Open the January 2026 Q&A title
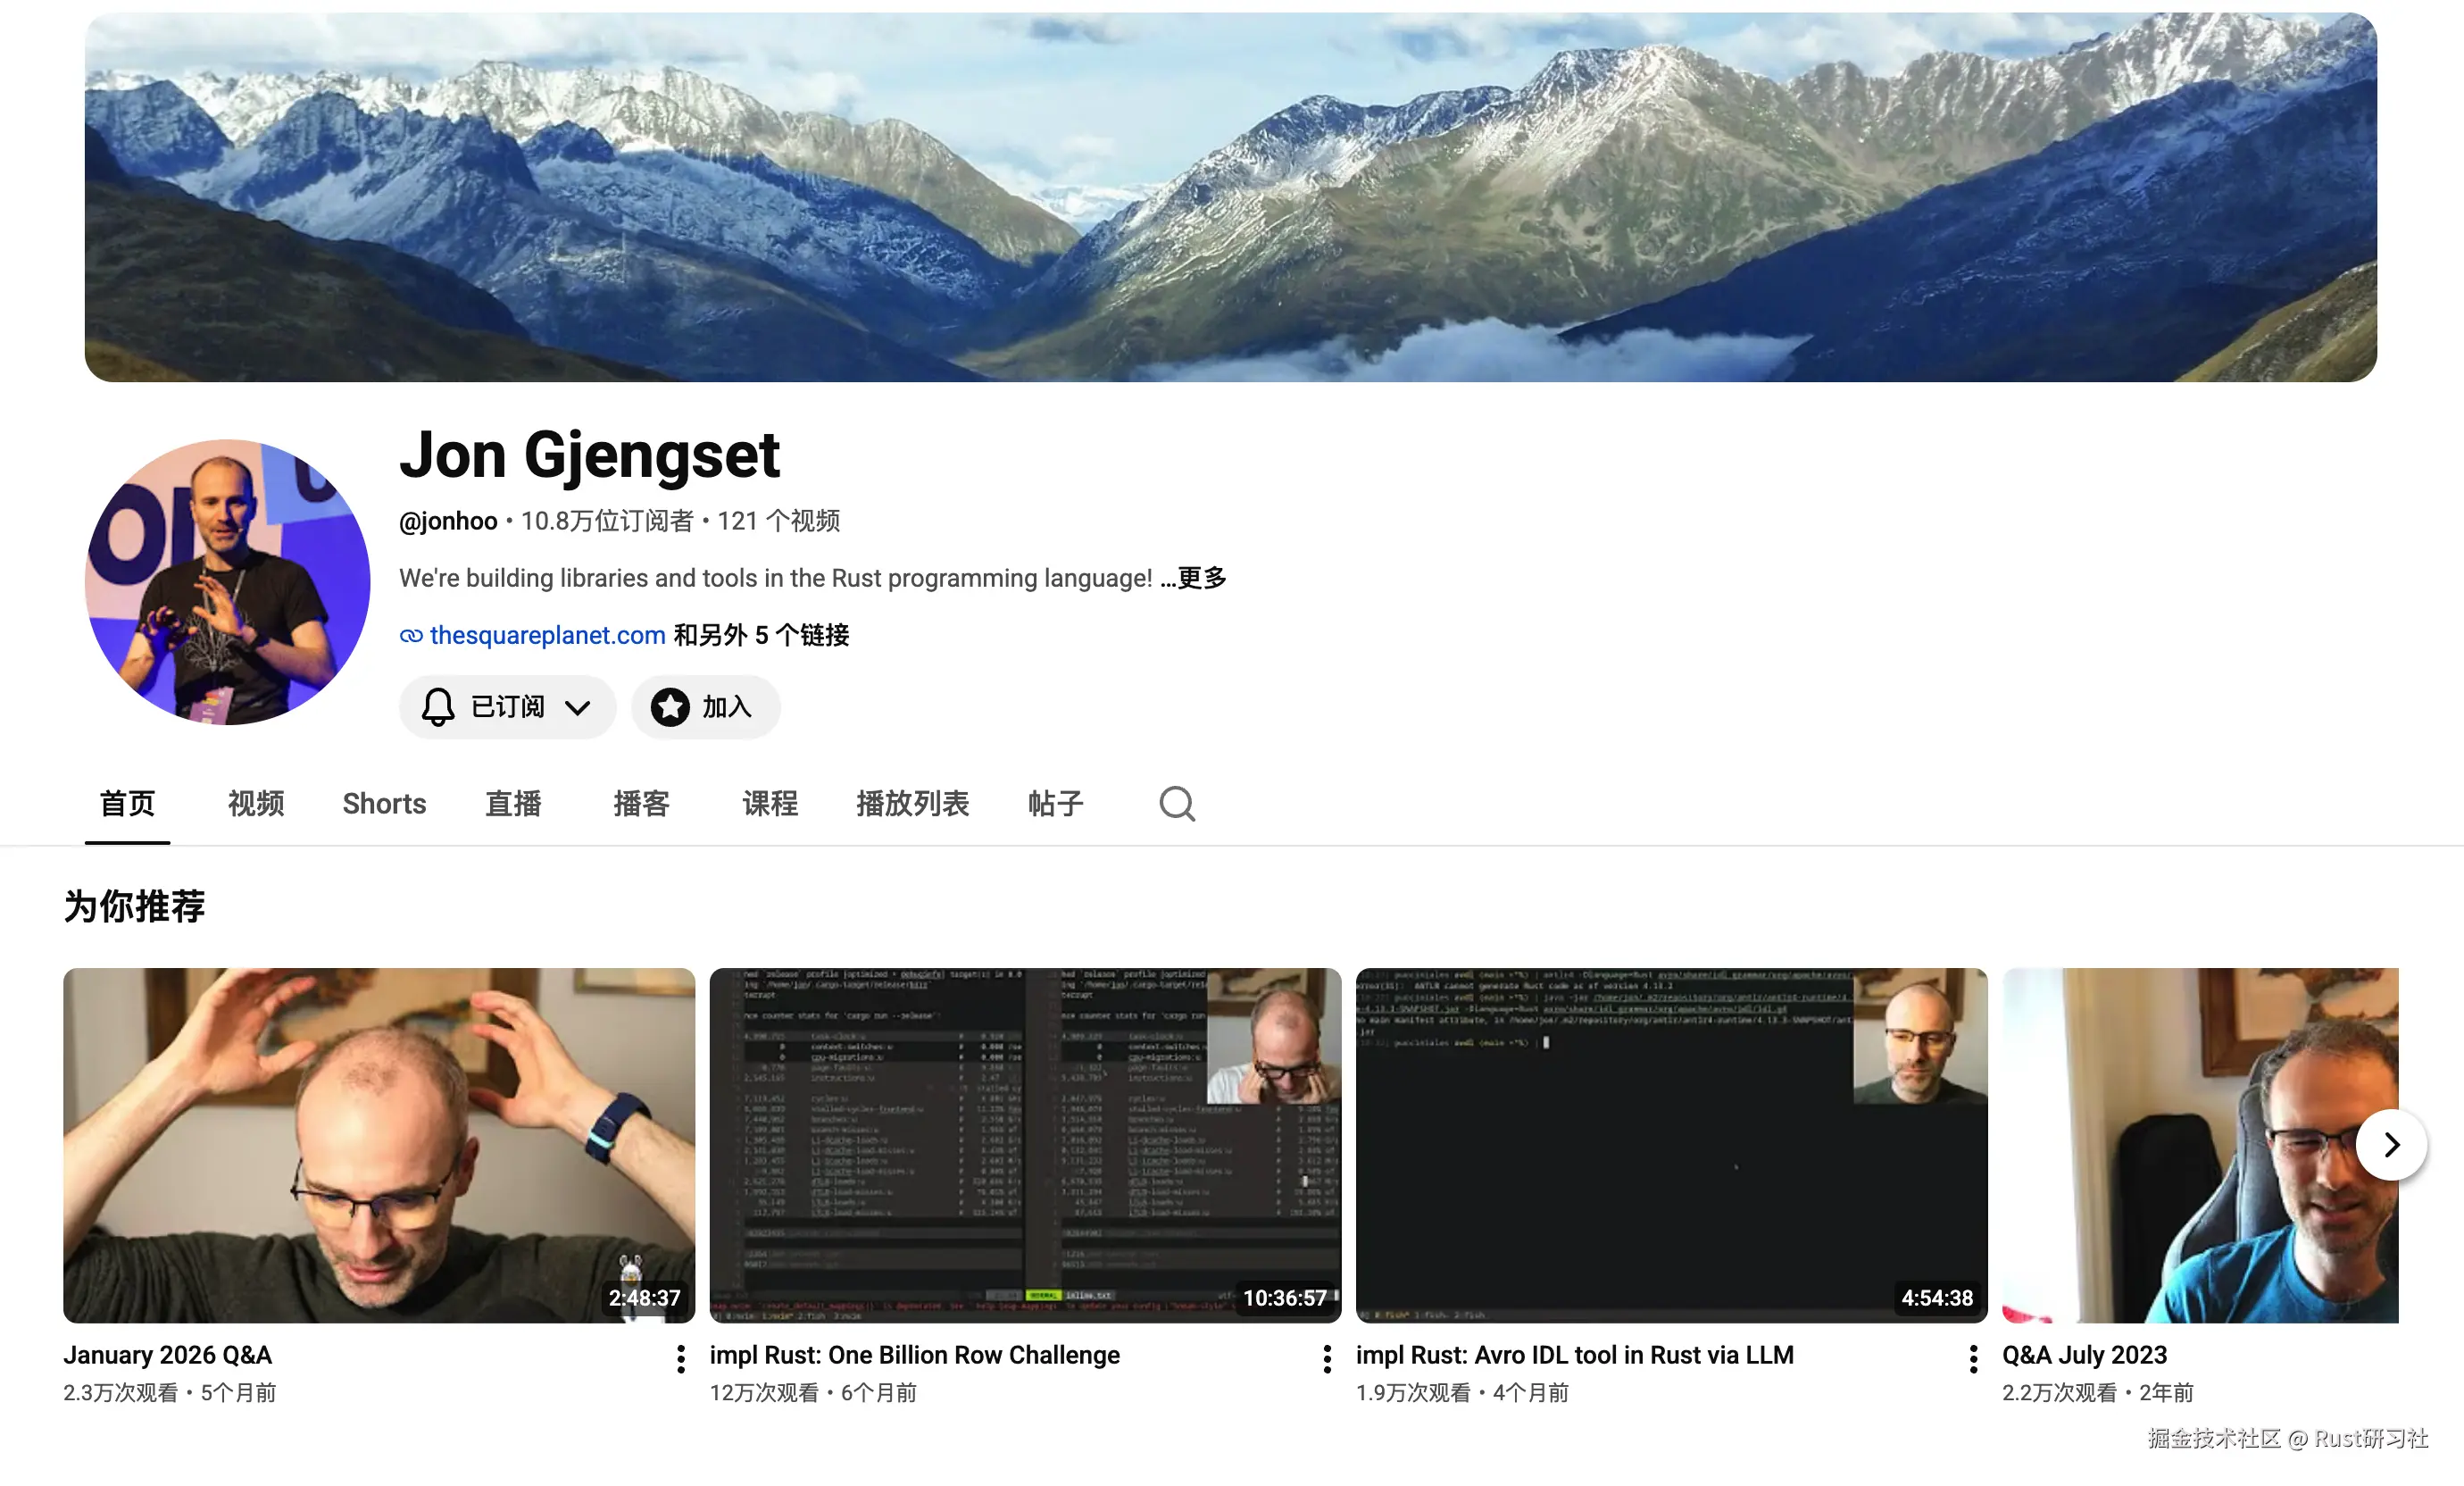Screen dimensions: 2464x1486 tap(167, 1355)
